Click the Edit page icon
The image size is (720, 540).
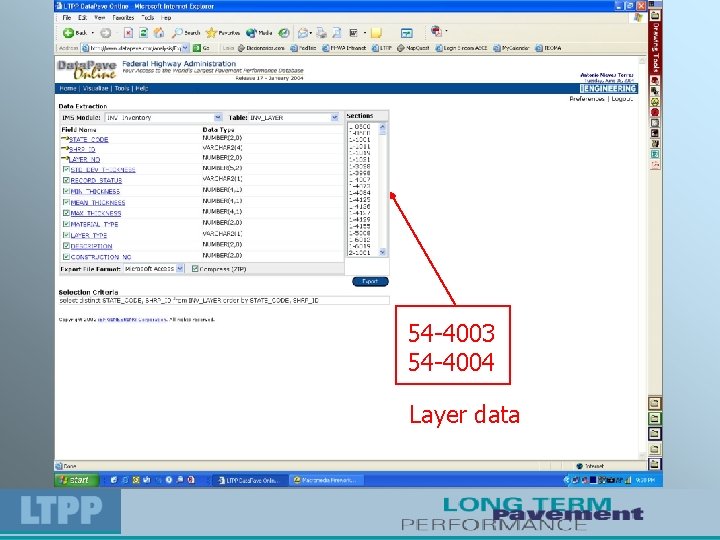click(337, 33)
